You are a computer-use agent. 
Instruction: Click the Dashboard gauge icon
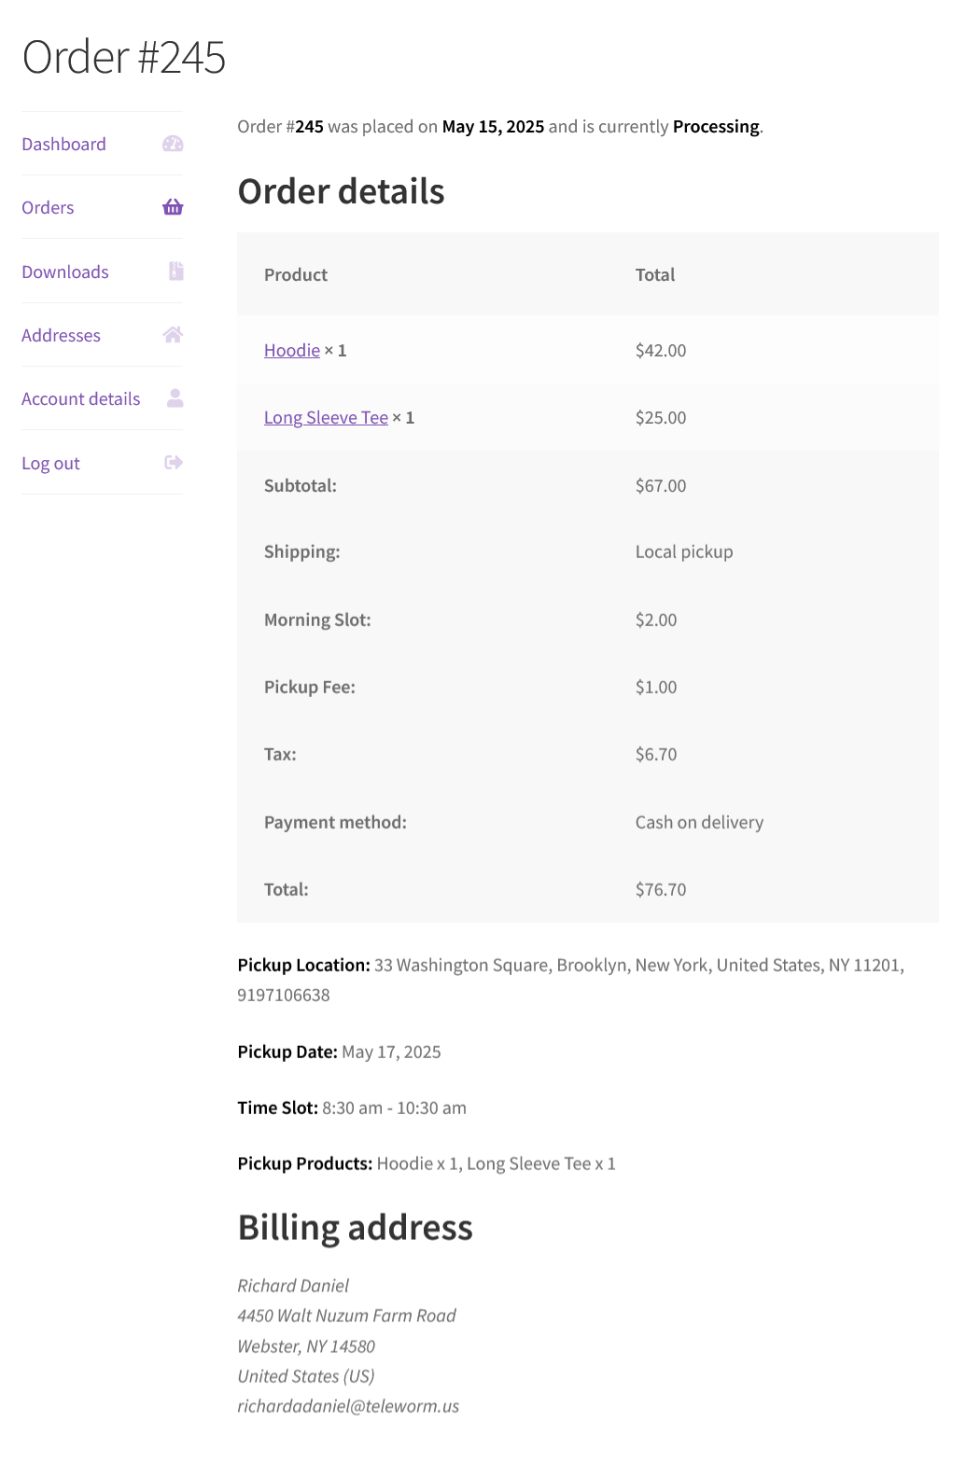pyautogui.click(x=173, y=144)
